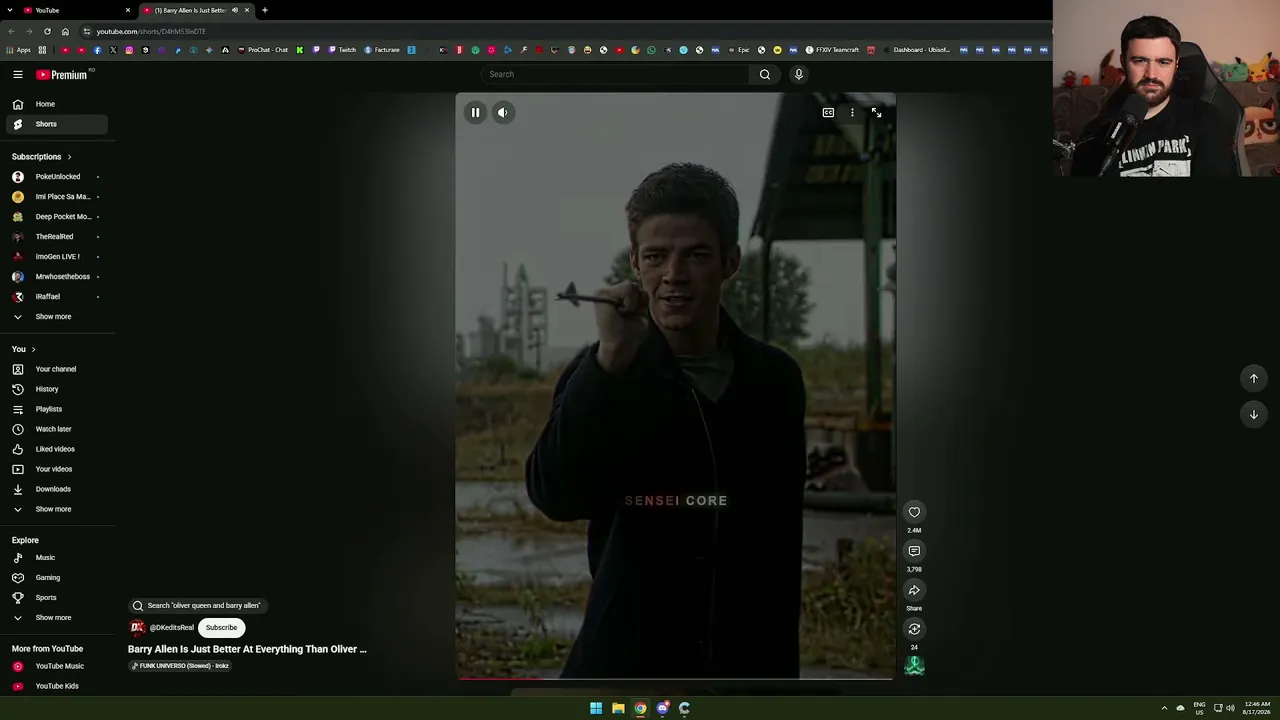Open Watch later in the sidebar
Screen dimensions: 1280x720
tap(58, 429)
